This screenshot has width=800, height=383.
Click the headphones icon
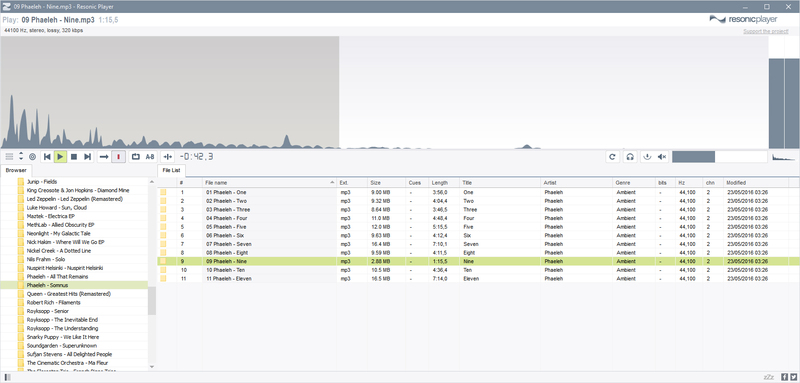pos(631,157)
